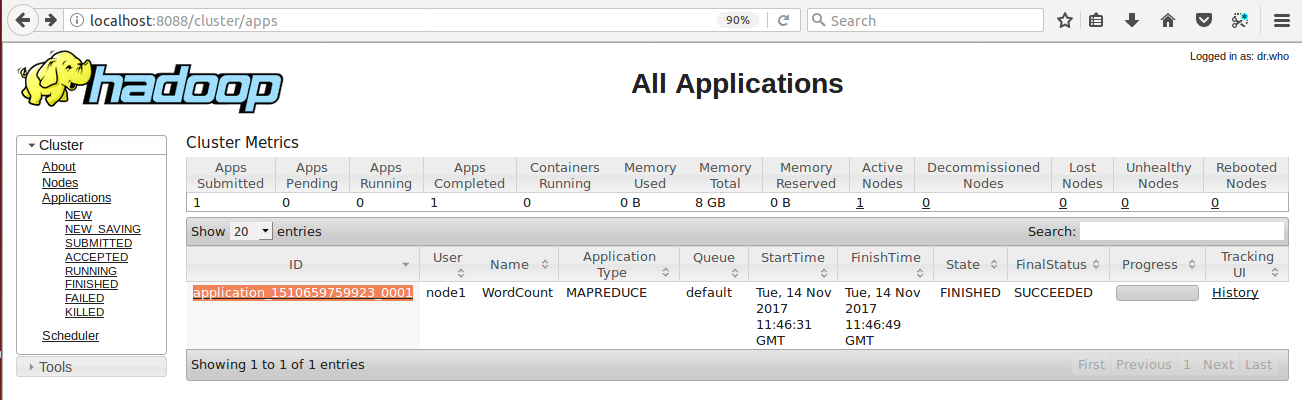The image size is (1302, 400).
Task: Sort table by ID column
Action: (303, 264)
